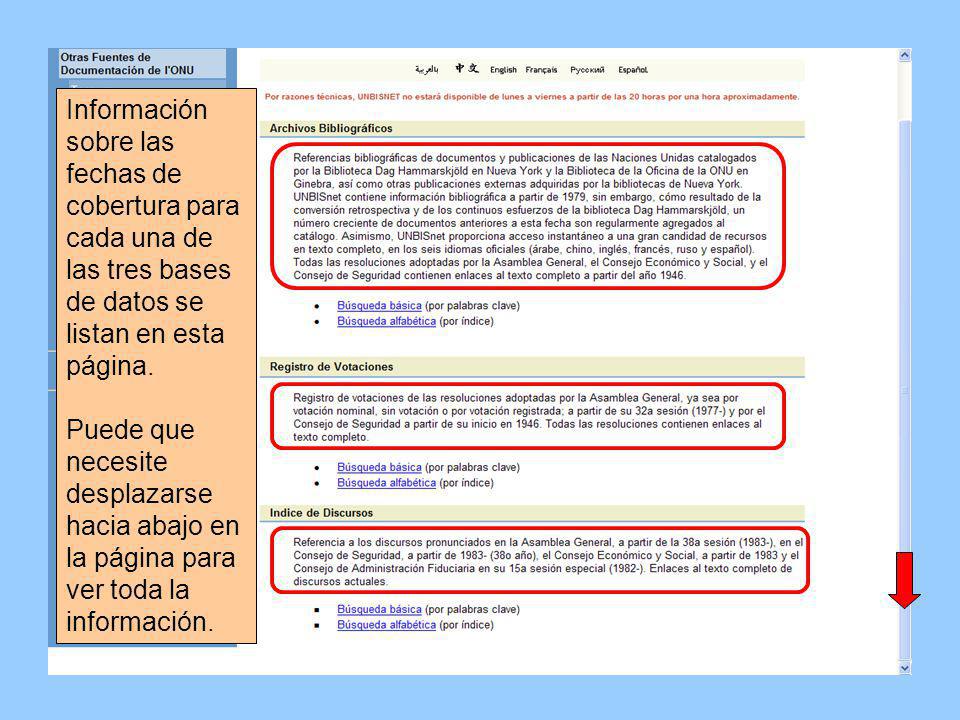Click the vertical scrollbar thumb
Screen dimensions: 960x720
(905, 392)
